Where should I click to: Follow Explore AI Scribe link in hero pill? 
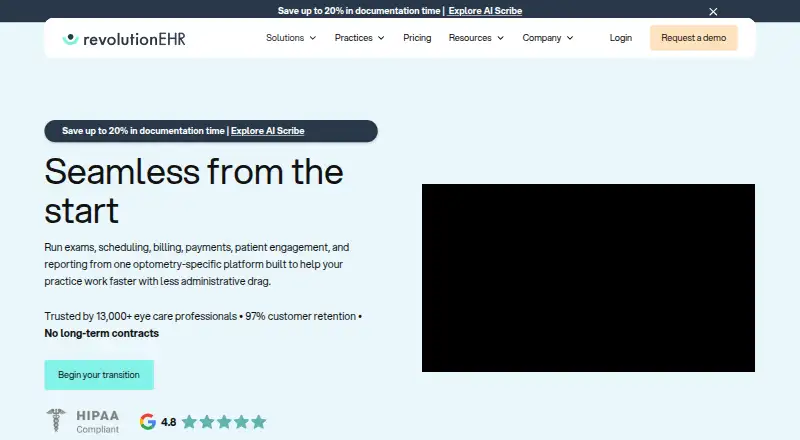[267, 131]
